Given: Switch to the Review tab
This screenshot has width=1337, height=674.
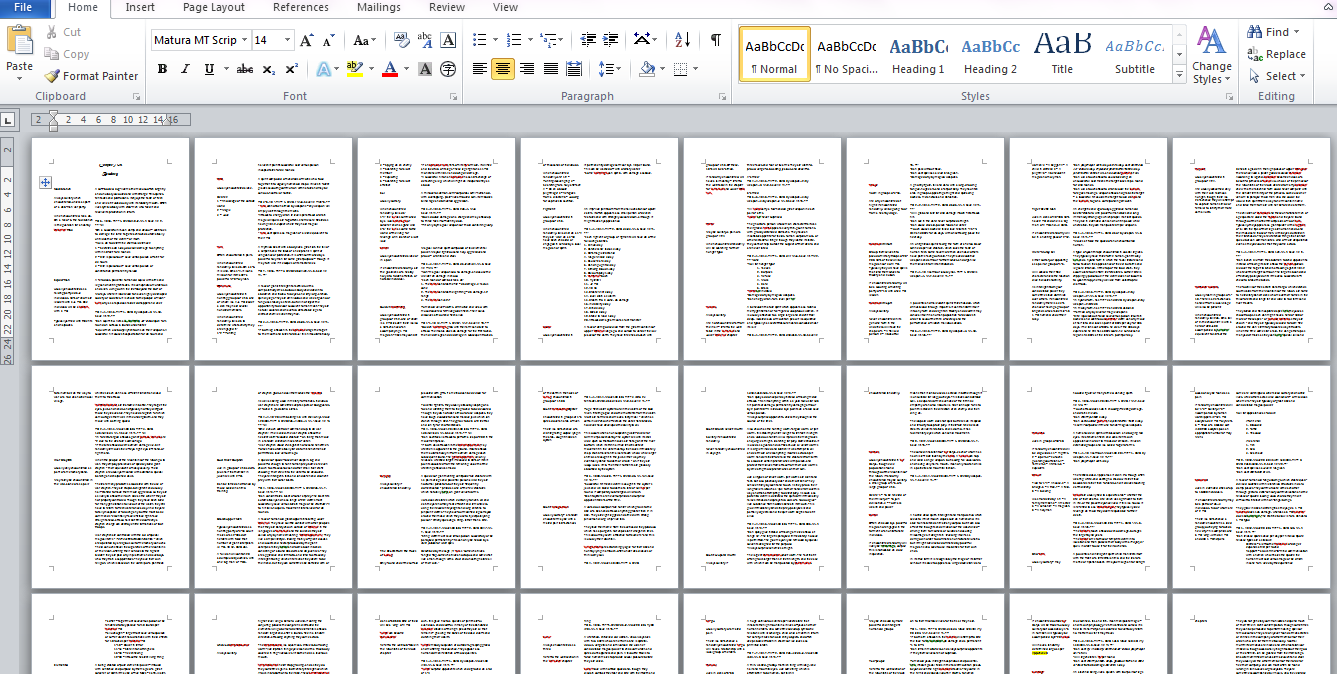Looking at the screenshot, I should point(447,7).
